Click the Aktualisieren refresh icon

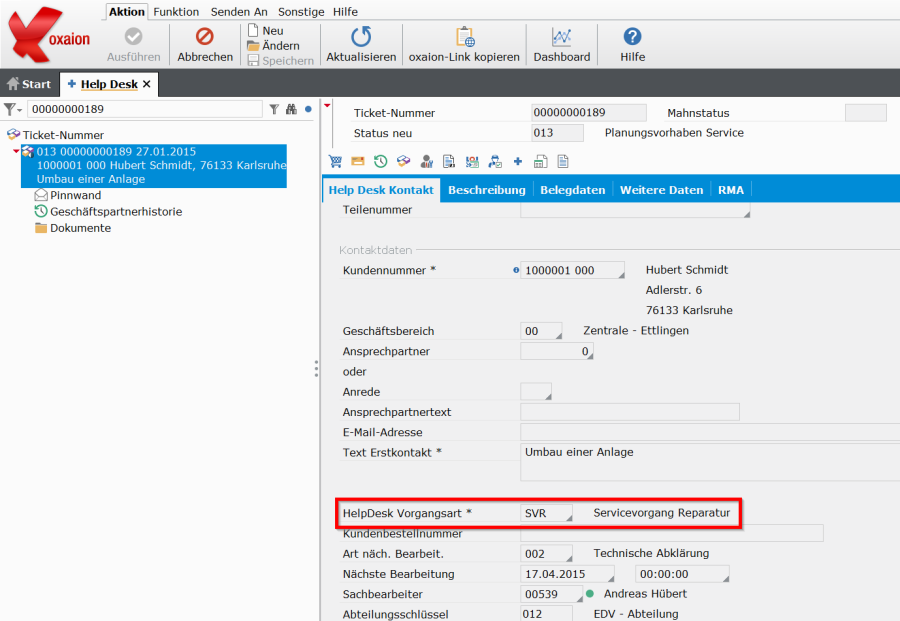[x=361, y=37]
